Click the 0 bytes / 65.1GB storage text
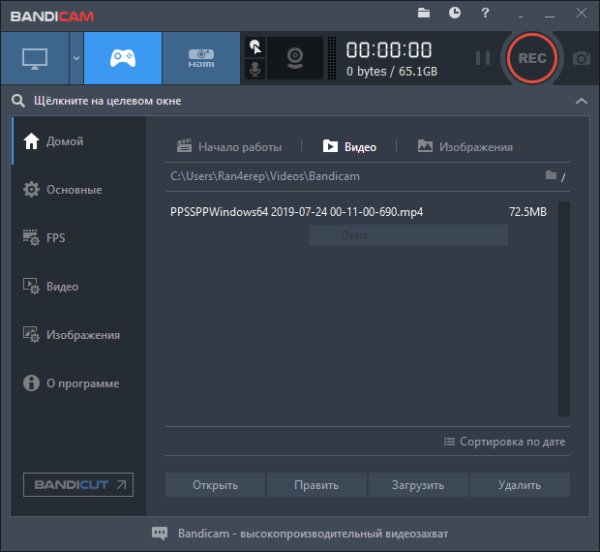The width and height of the screenshot is (600, 552). (391, 72)
